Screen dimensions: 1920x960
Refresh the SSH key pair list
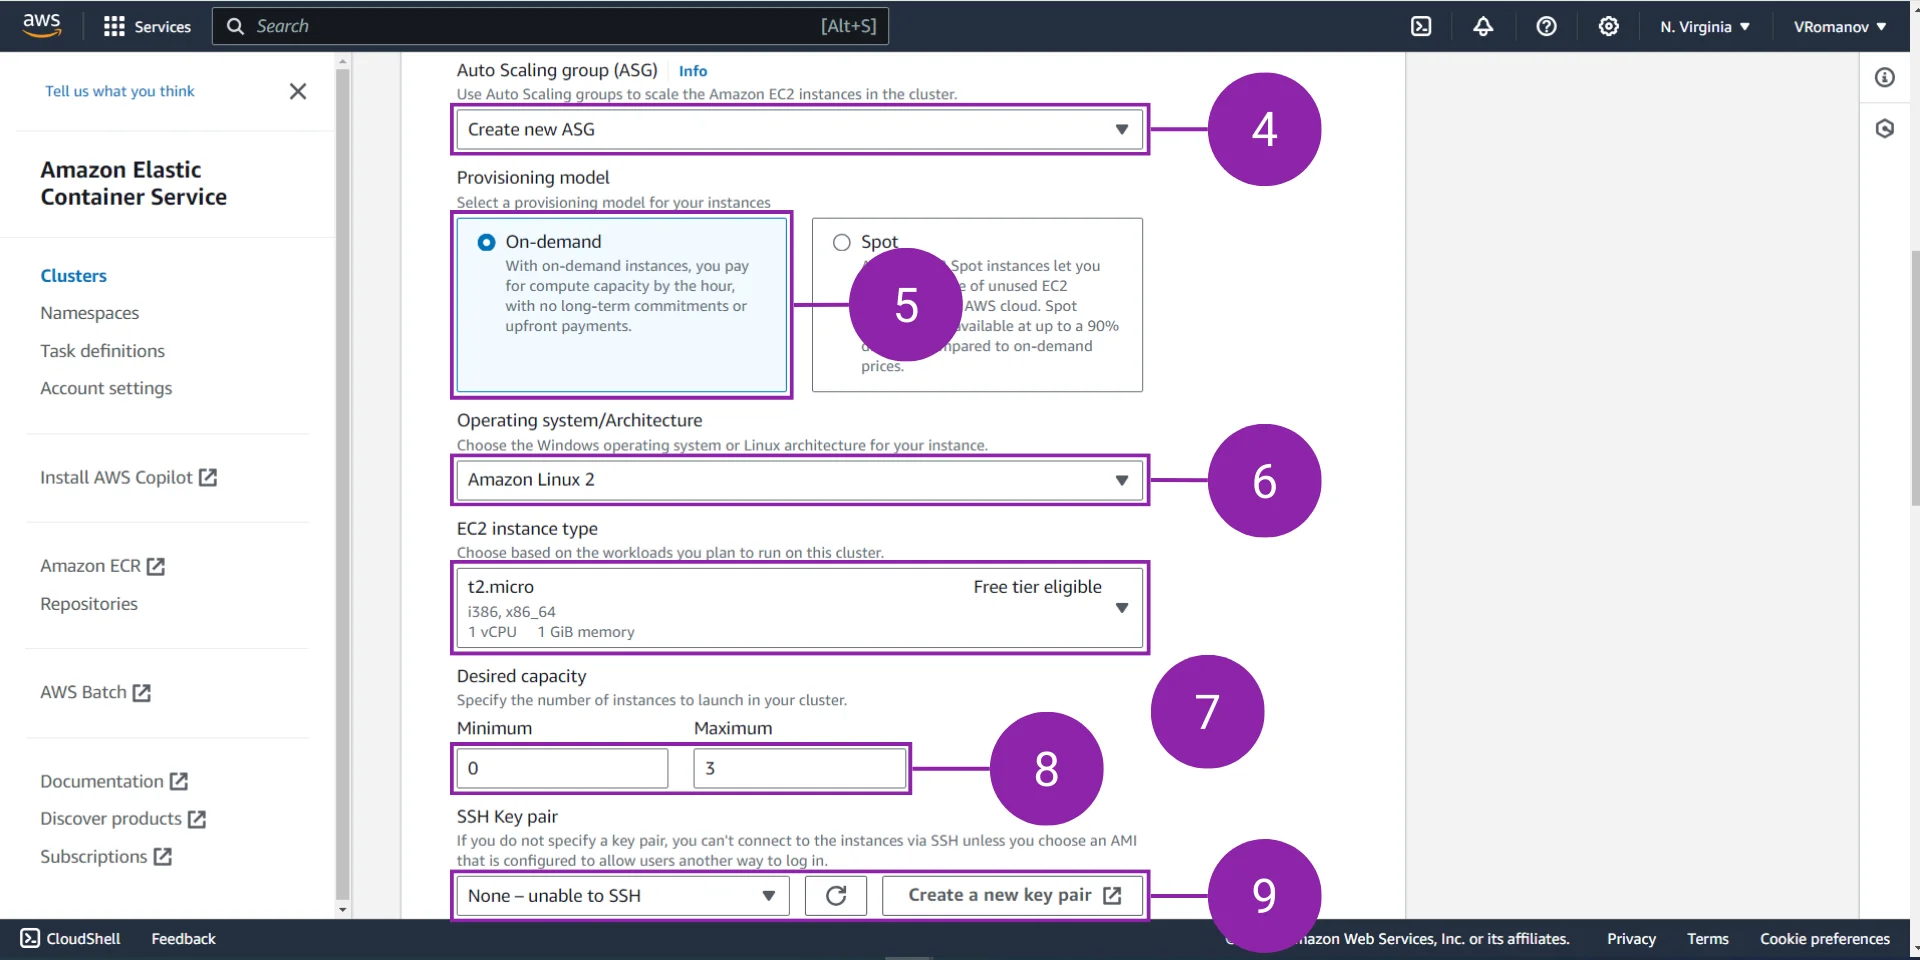coord(836,895)
